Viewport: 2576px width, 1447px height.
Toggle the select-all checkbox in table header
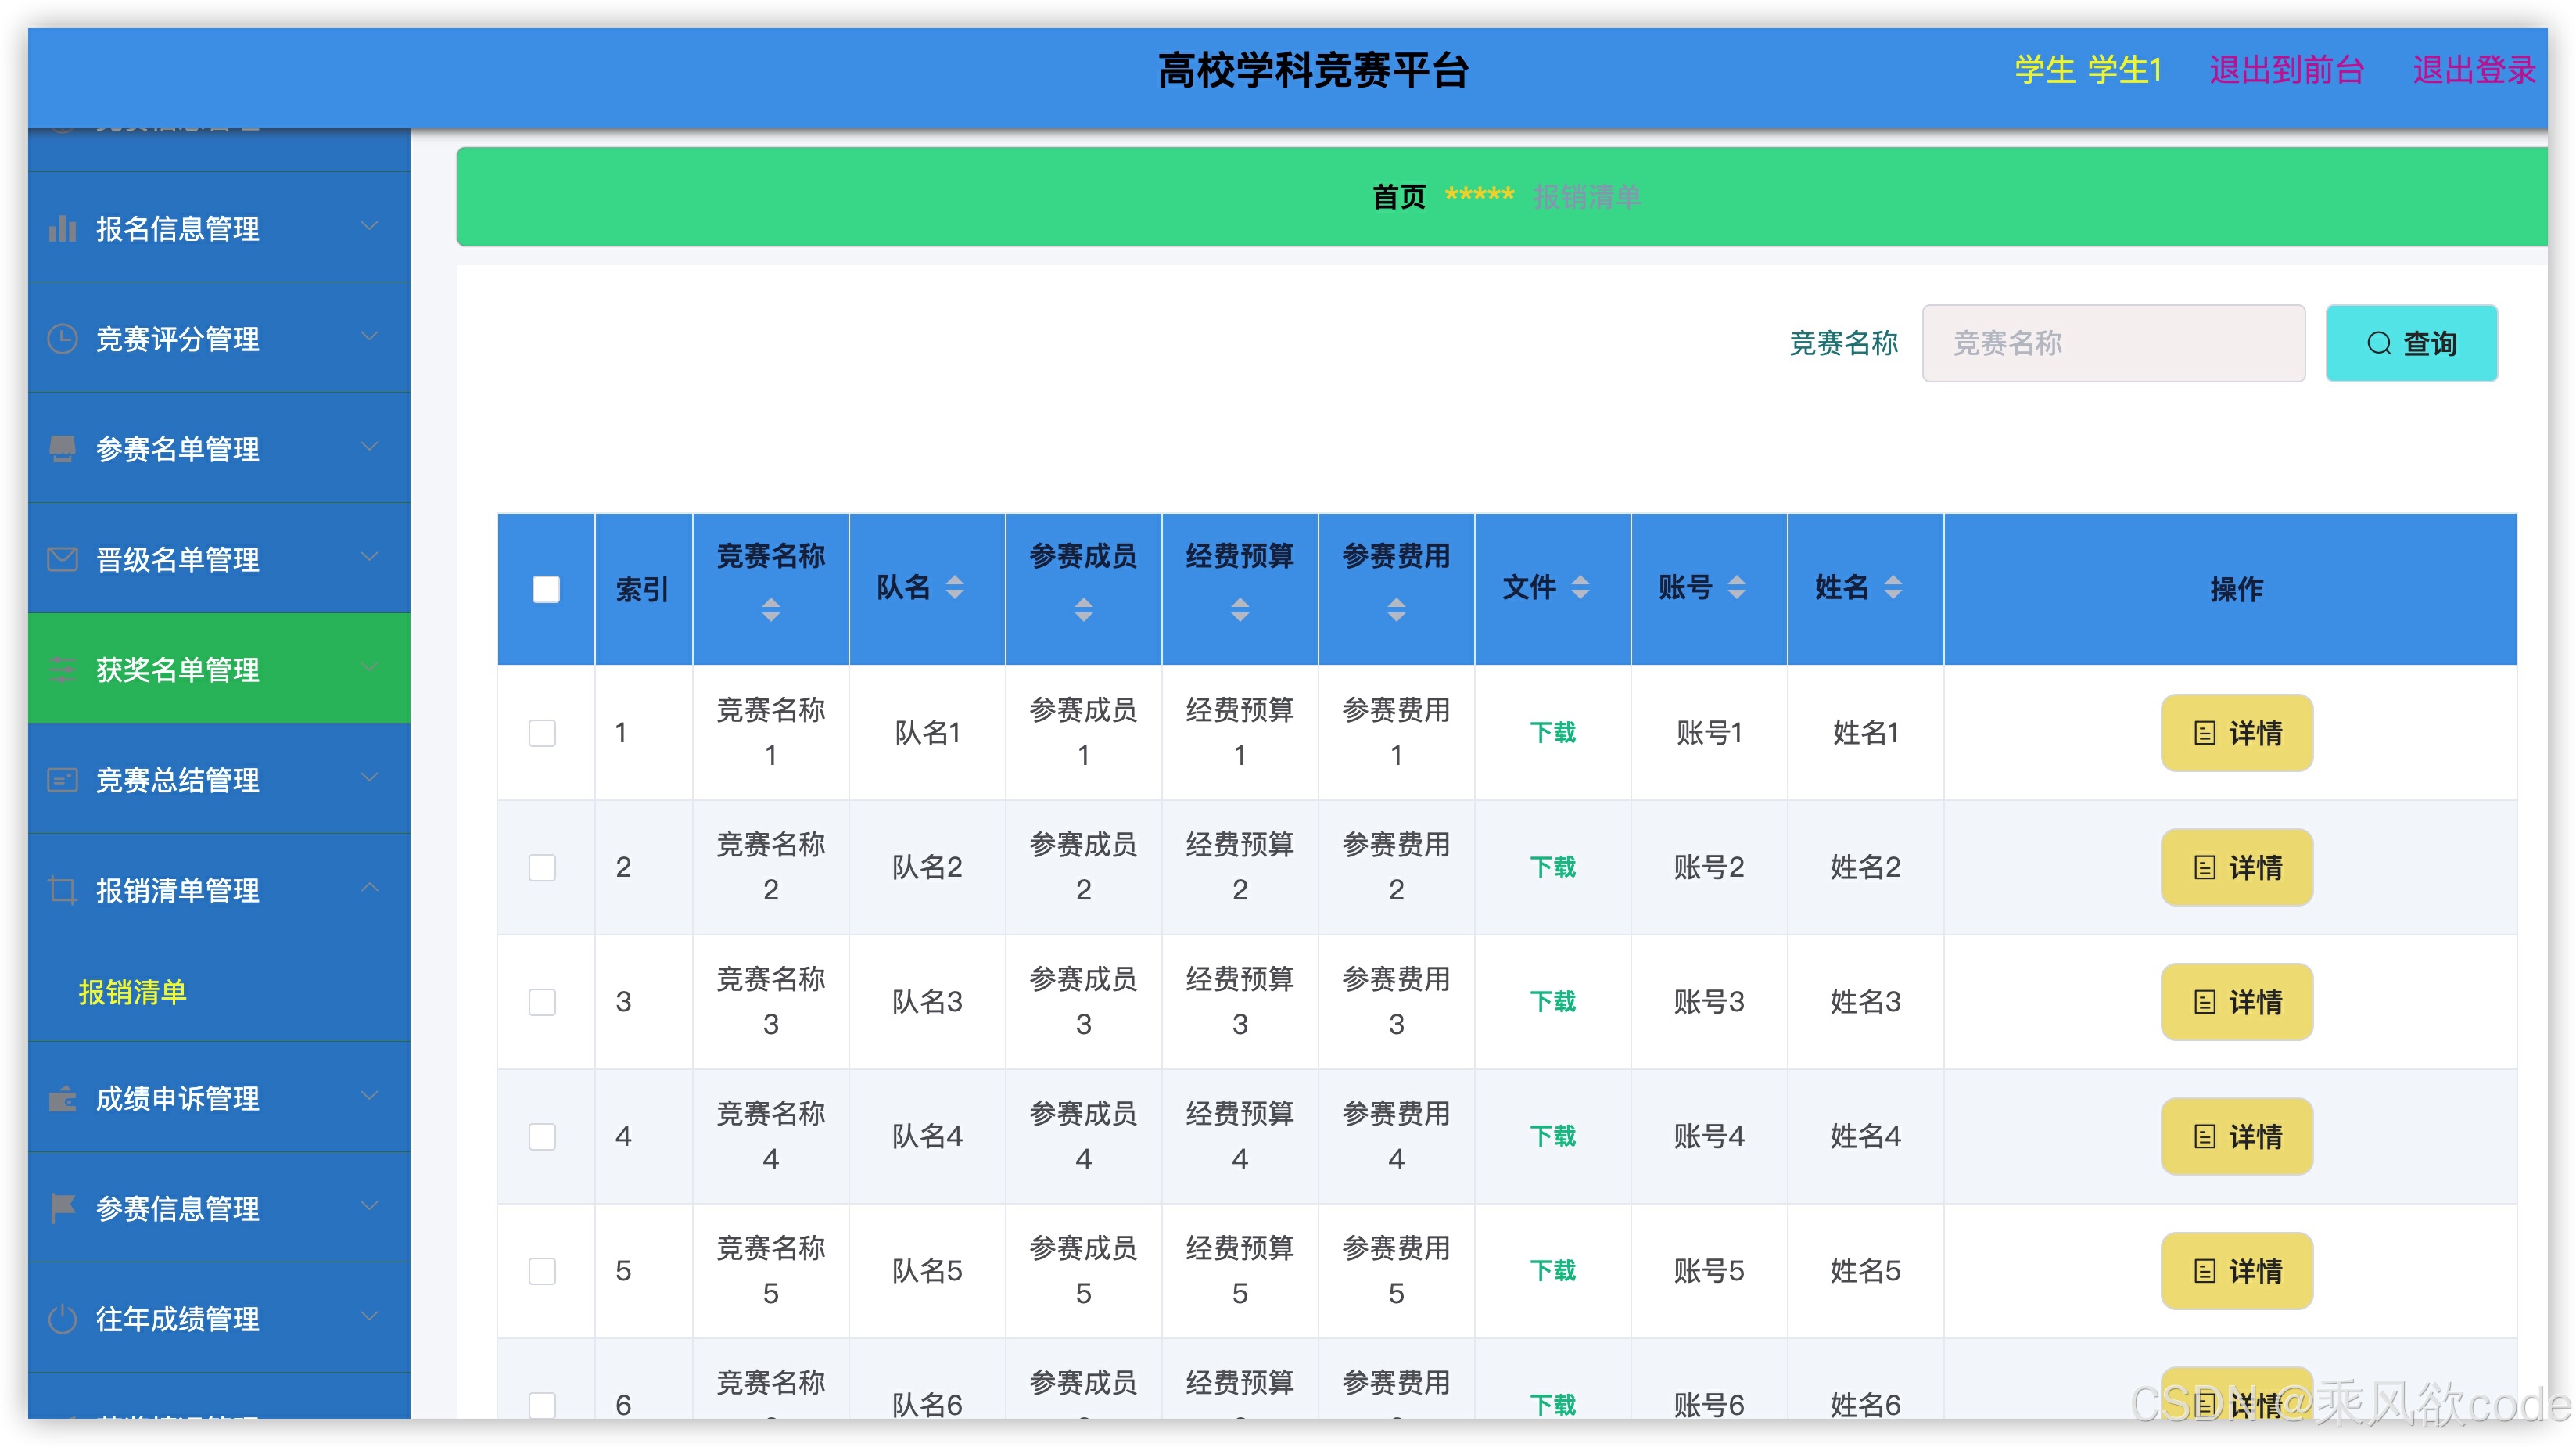coord(545,590)
